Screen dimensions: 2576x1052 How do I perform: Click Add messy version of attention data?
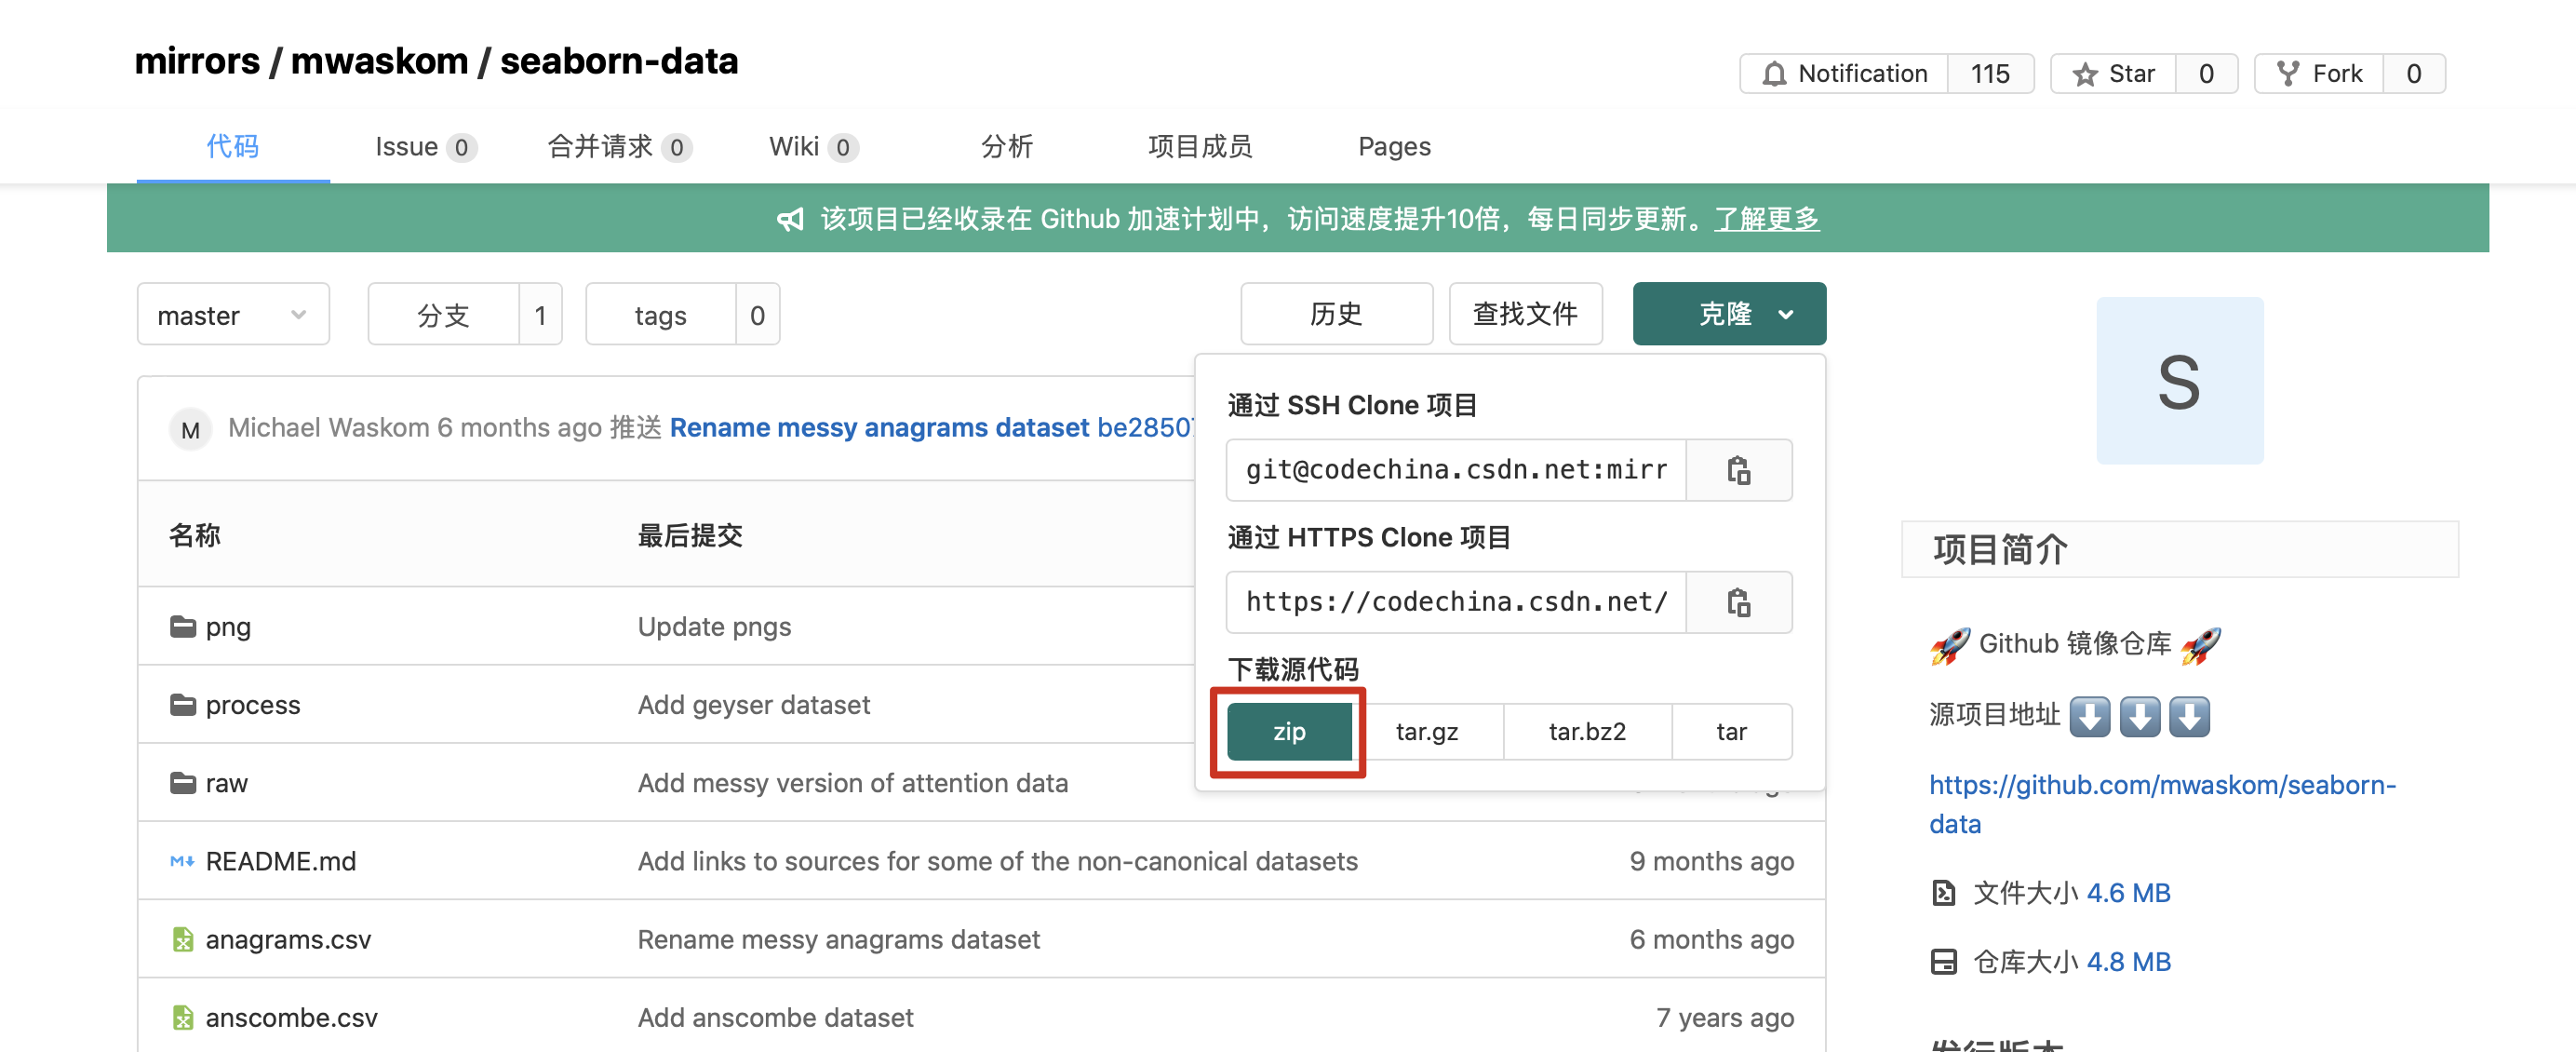[853, 783]
